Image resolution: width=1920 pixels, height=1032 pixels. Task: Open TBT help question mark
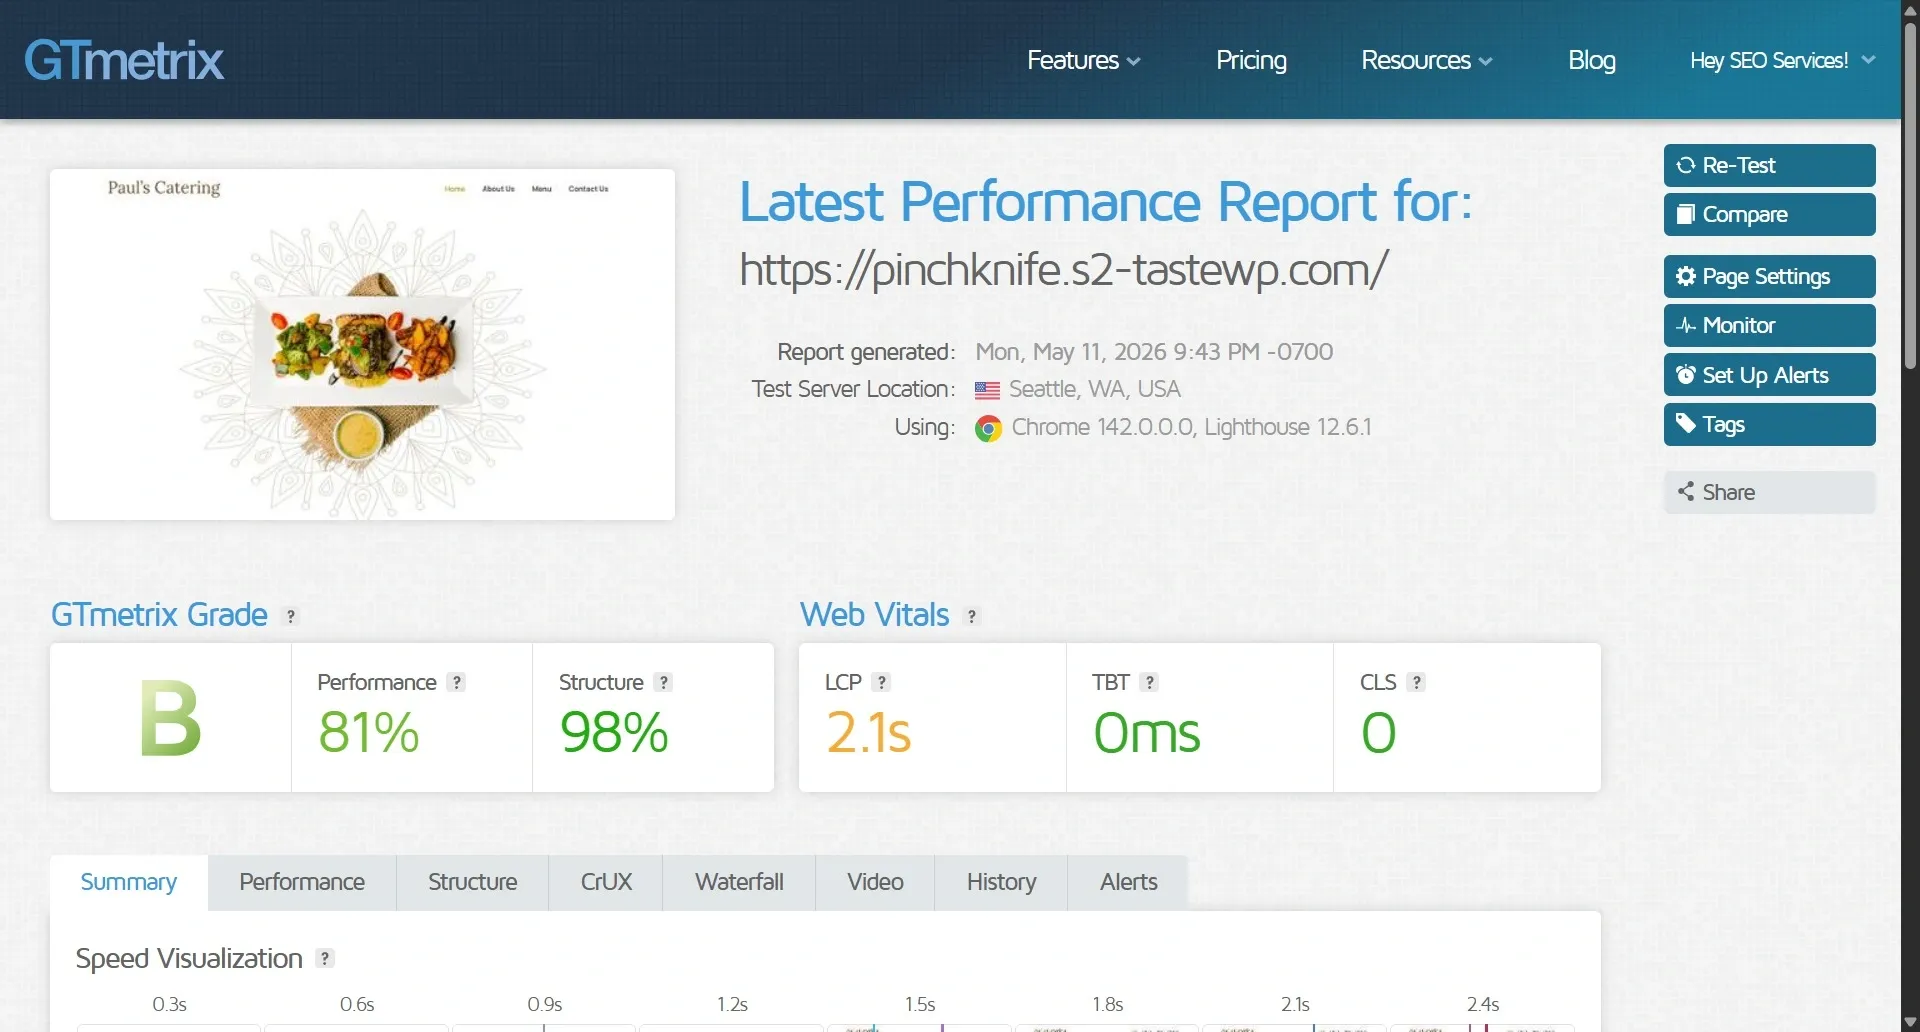(1150, 682)
